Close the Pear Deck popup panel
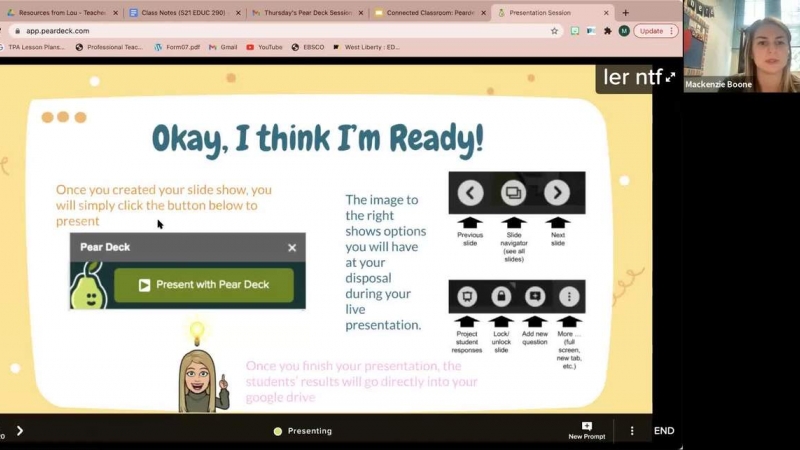The width and height of the screenshot is (800, 450). 292,247
